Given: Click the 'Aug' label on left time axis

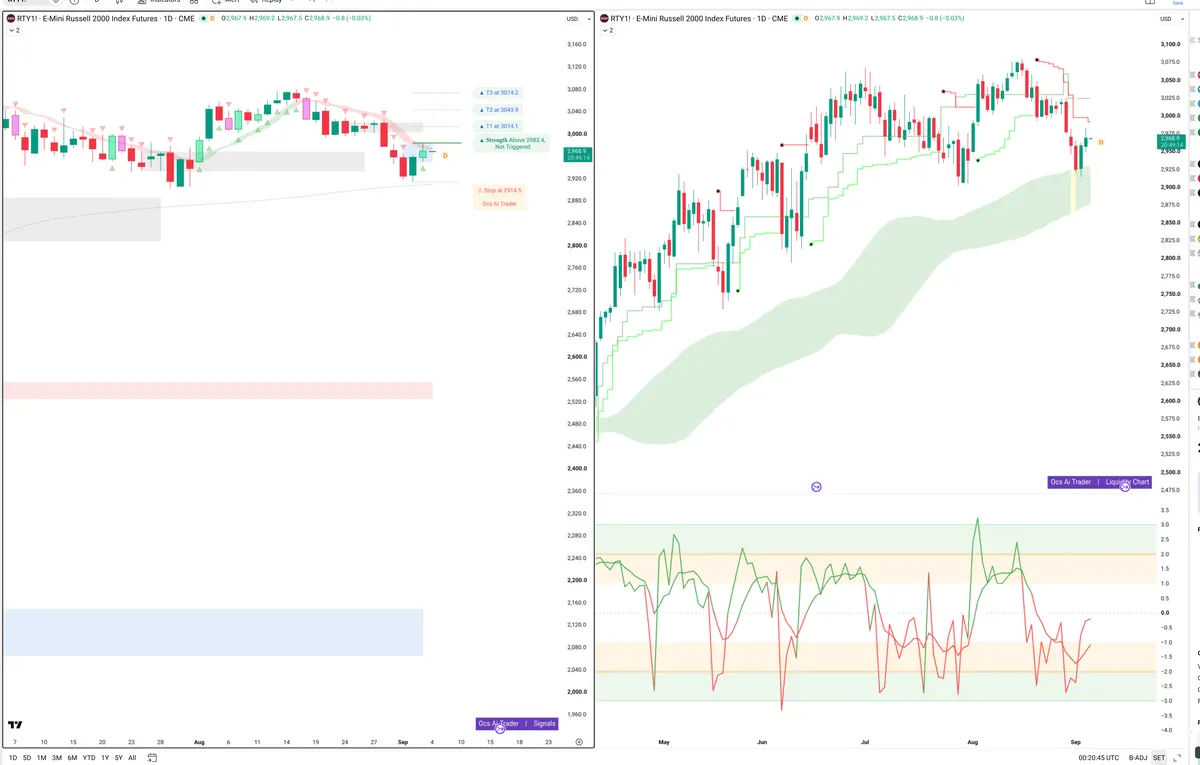Looking at the screenshot, I should click(198, 742).
